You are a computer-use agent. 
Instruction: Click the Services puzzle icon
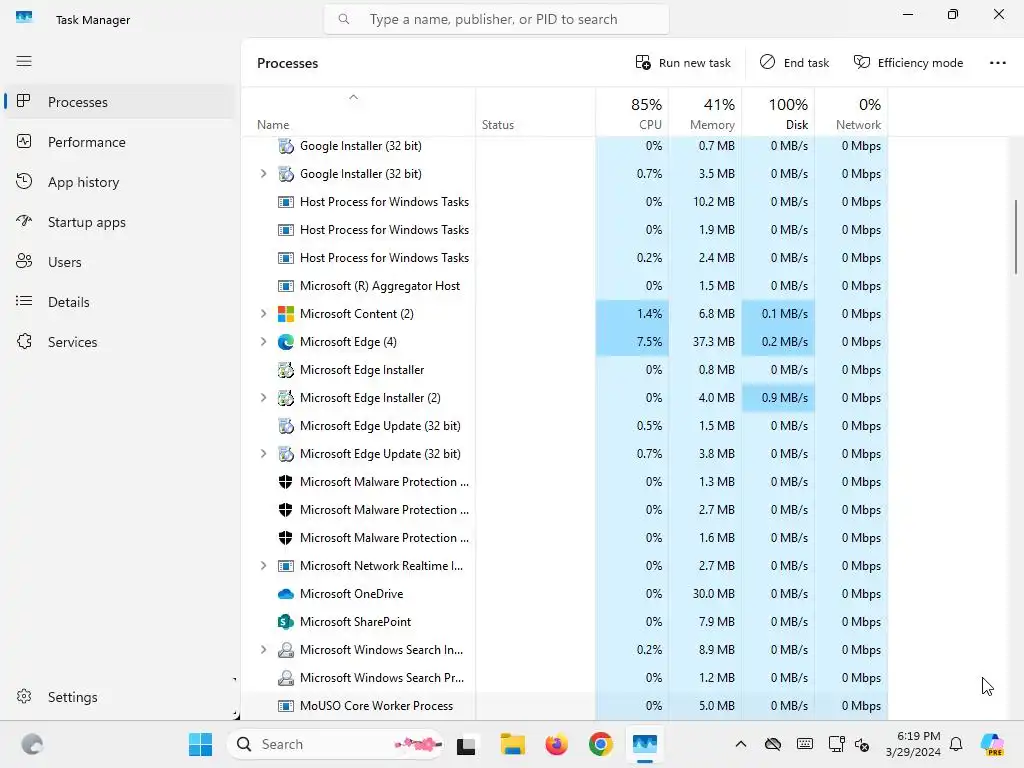tap(24, 342)
